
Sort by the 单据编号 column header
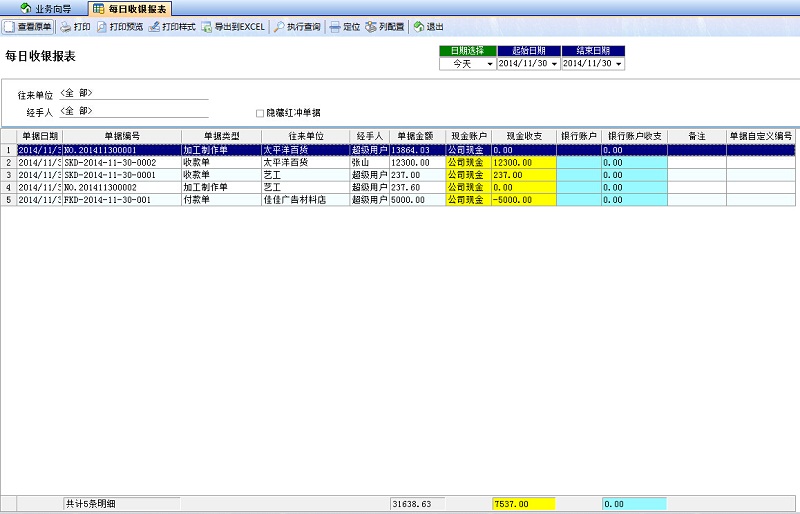121,135
